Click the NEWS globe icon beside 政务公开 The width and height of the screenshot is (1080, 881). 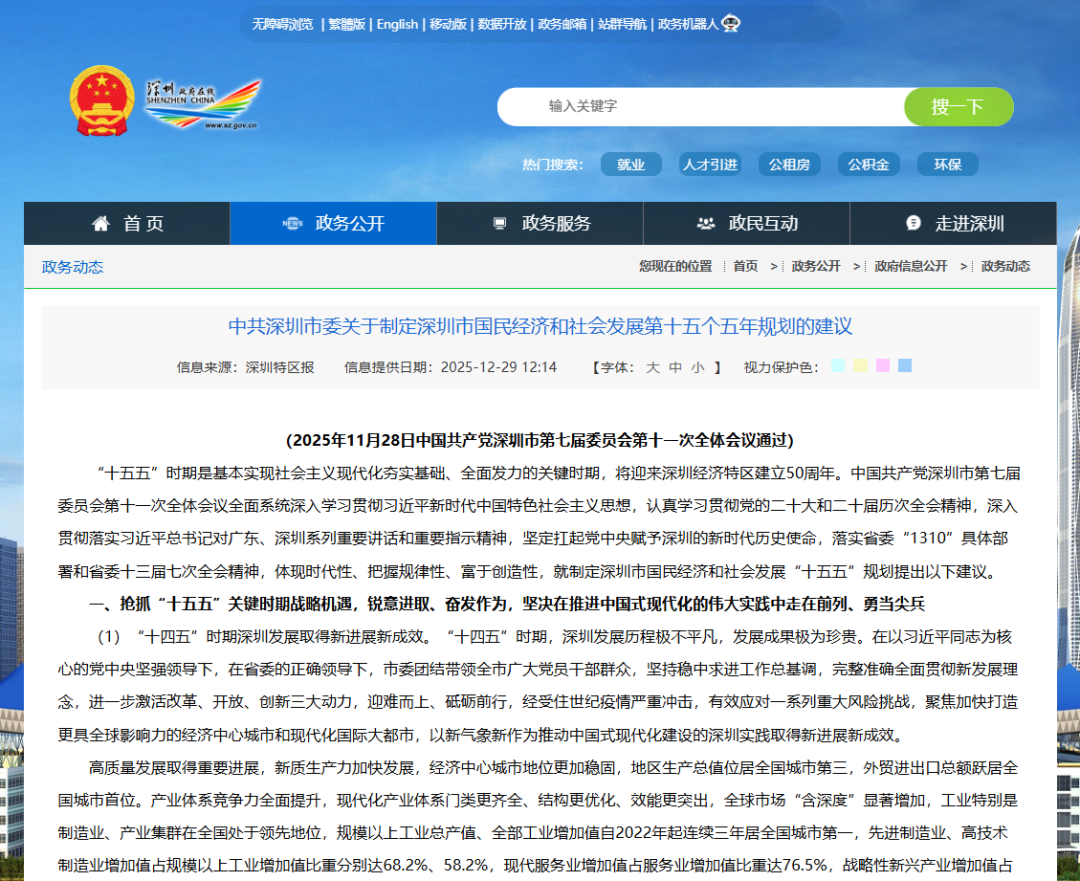[x=293, y=223]
